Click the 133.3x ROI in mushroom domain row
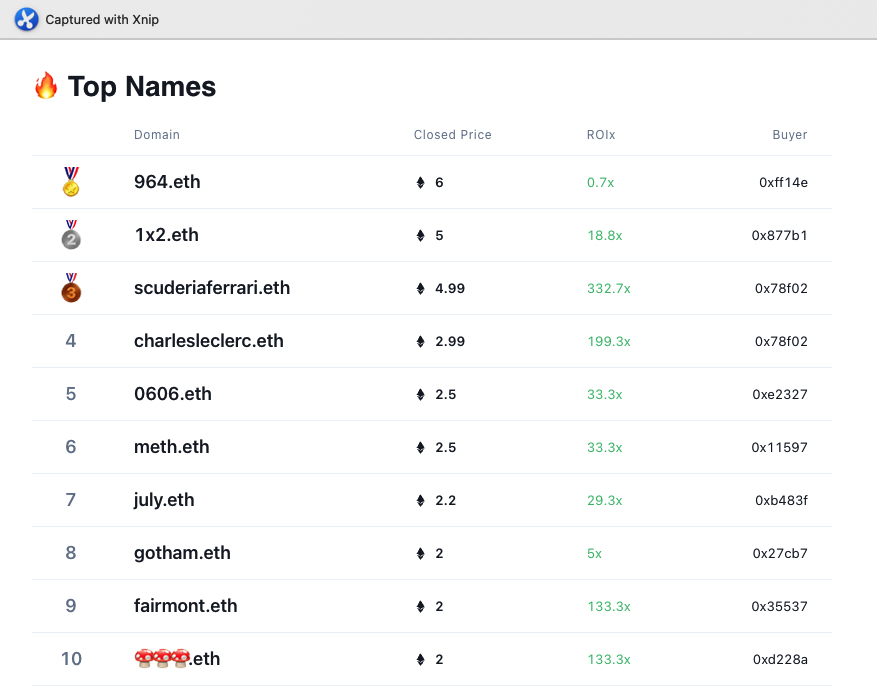This screenshot has width=877, height=689. [609, 659]
